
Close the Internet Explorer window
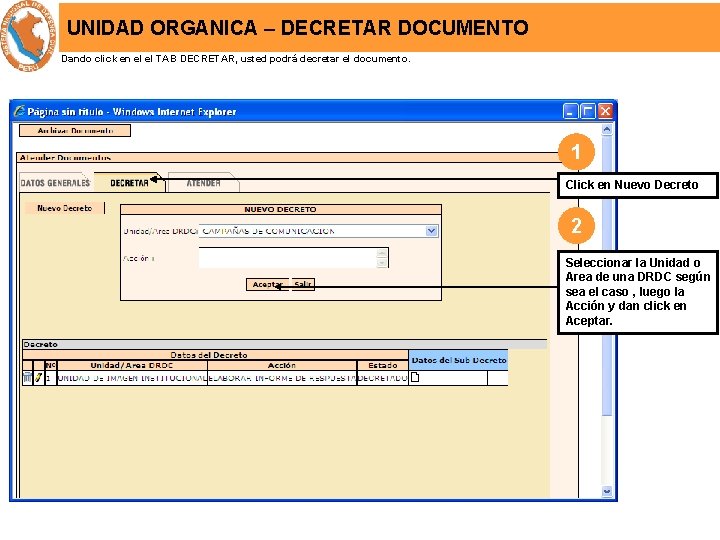coord(606,111)
